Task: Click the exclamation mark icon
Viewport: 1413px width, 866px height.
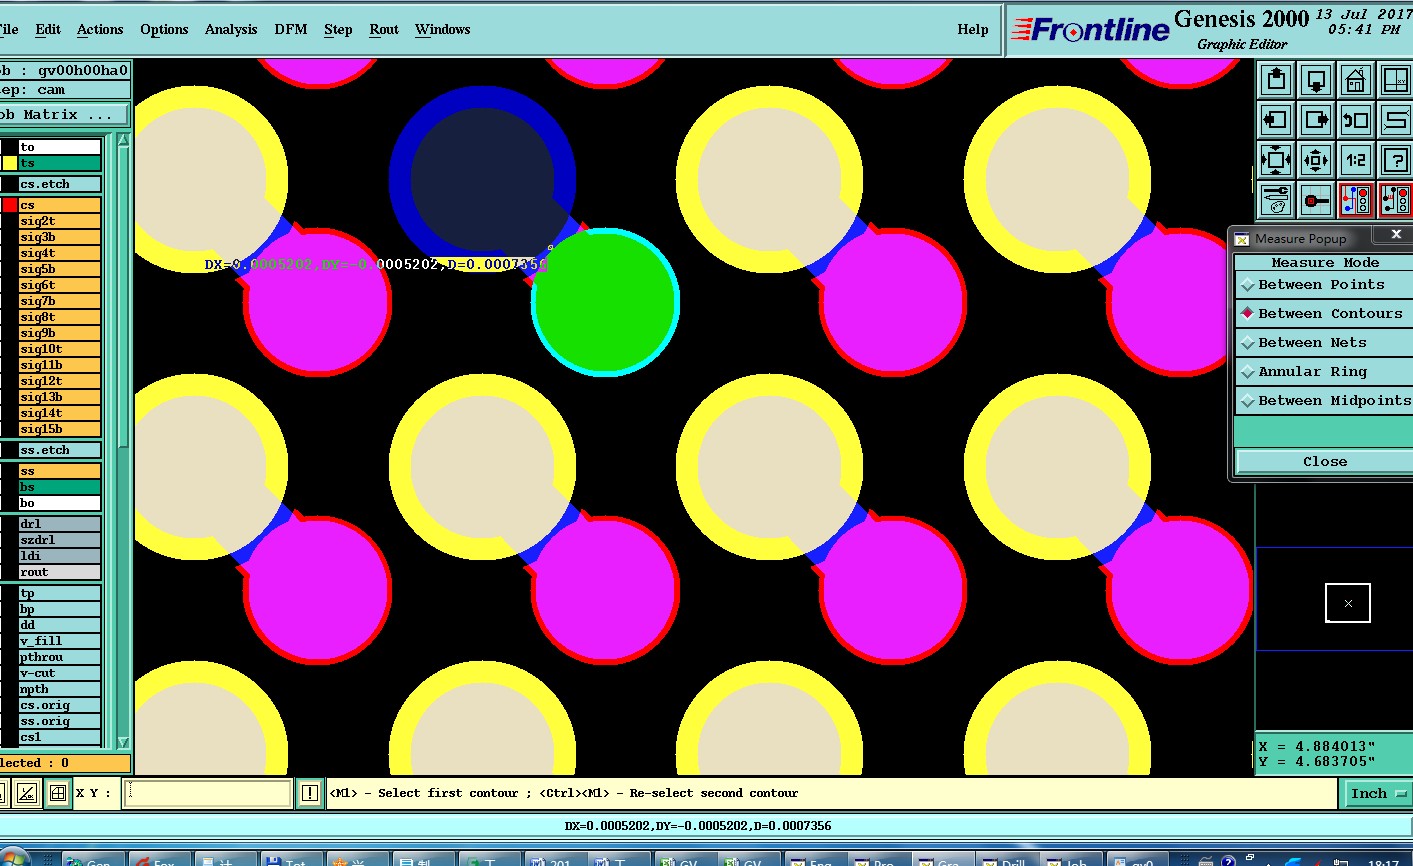Action: 310,793
